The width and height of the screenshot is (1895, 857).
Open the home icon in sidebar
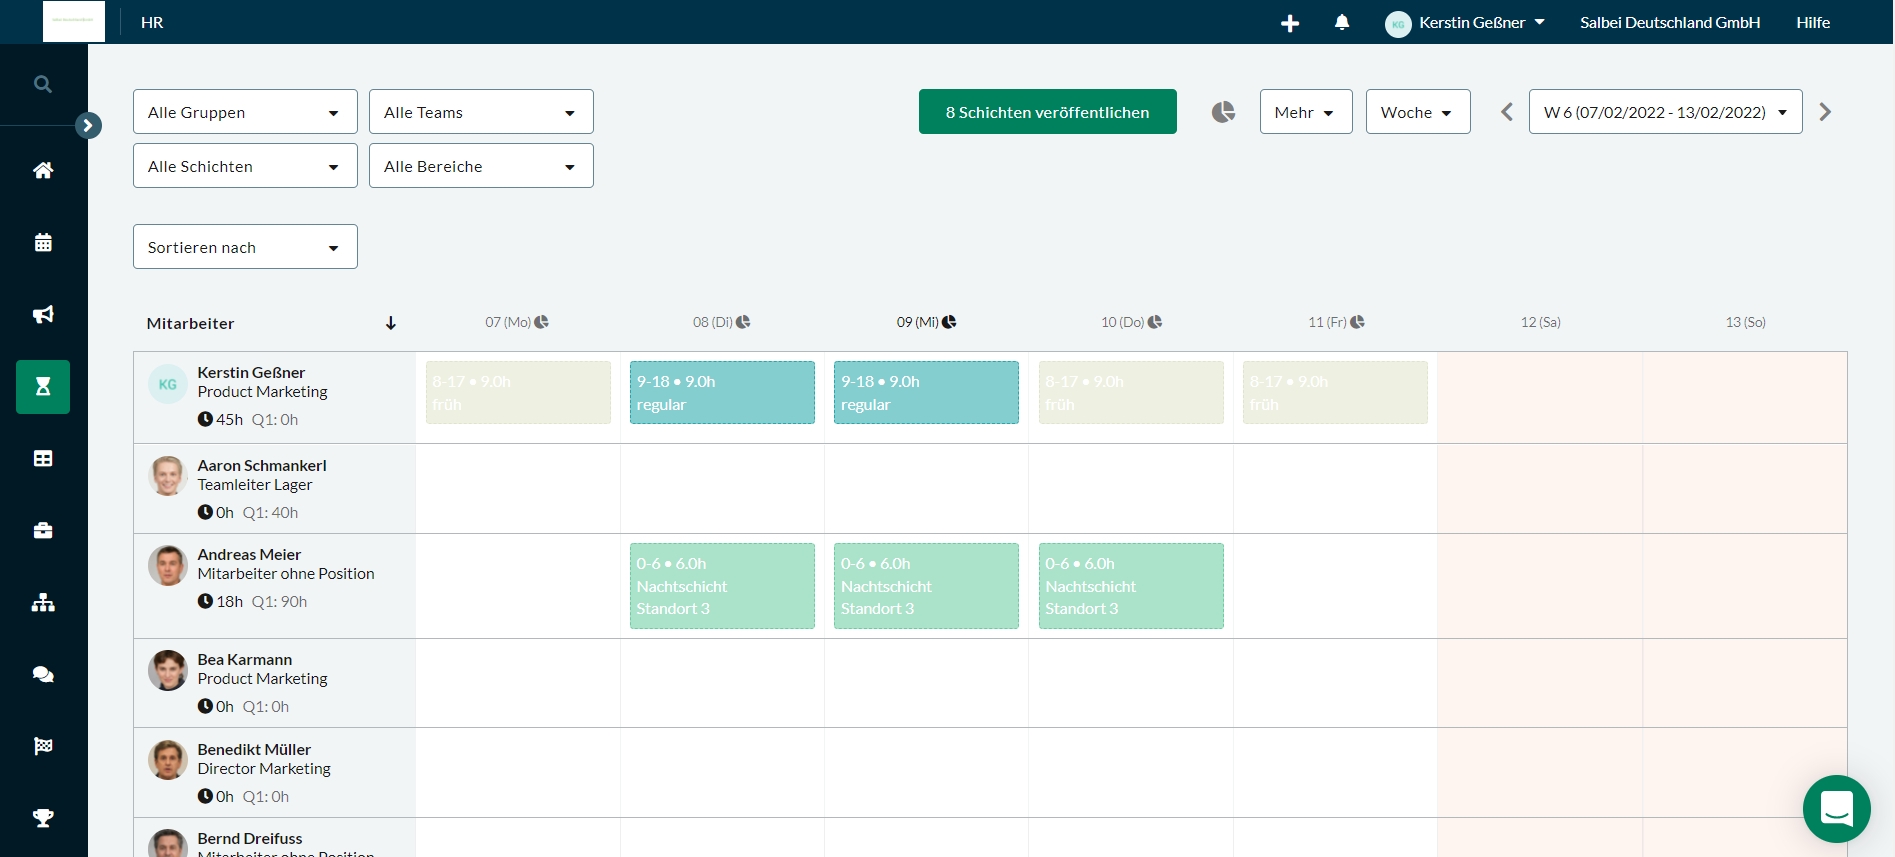click(43, 170)
